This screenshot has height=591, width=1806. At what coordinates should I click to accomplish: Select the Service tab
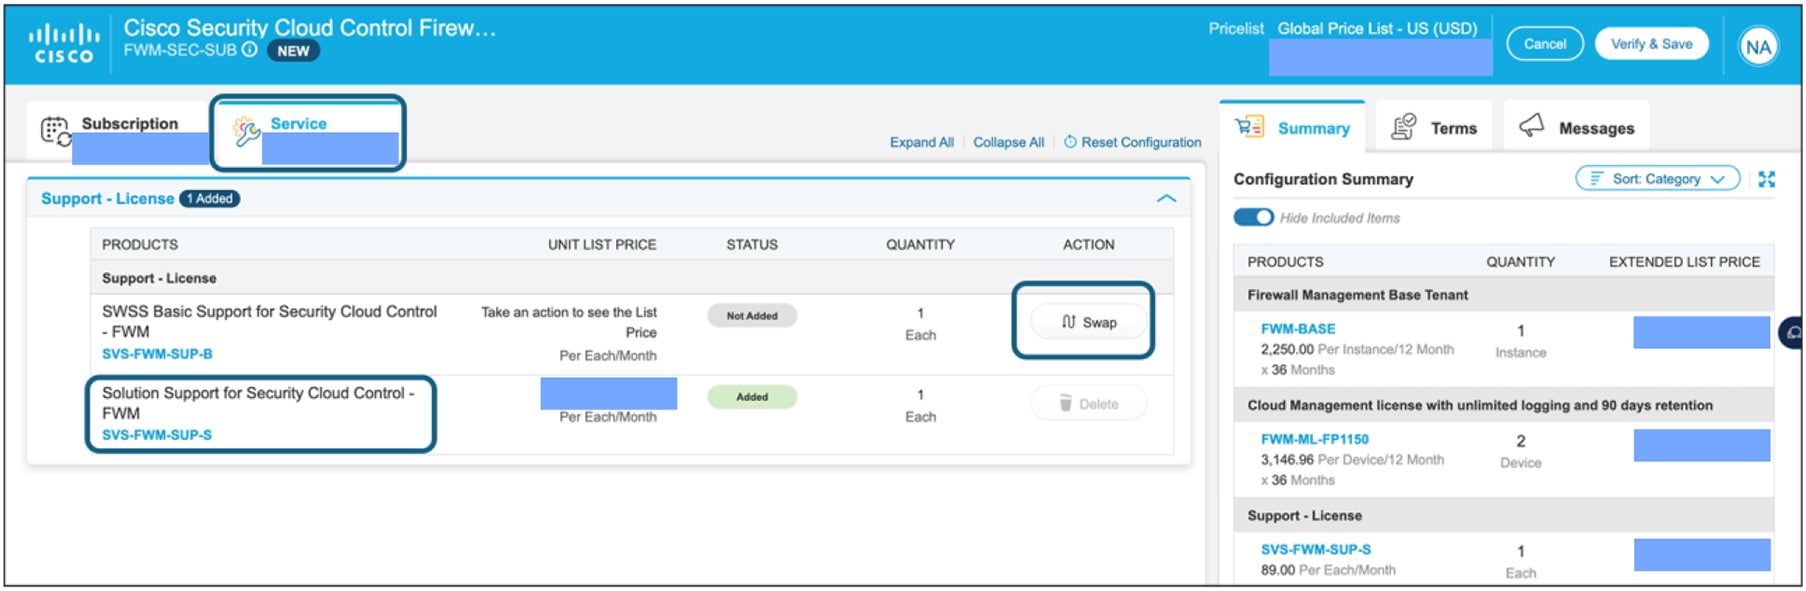pyautogui.click(x=308, y=133)
